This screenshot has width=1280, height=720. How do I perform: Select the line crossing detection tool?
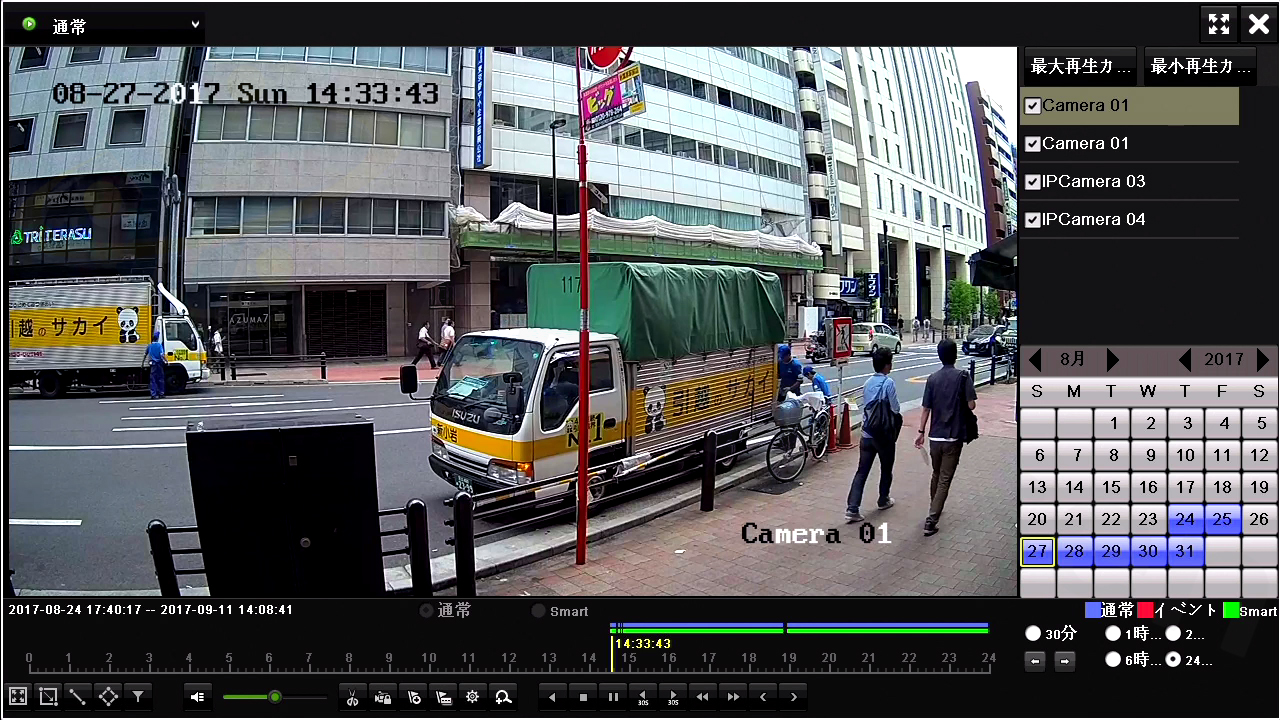[x=78, y=696]
